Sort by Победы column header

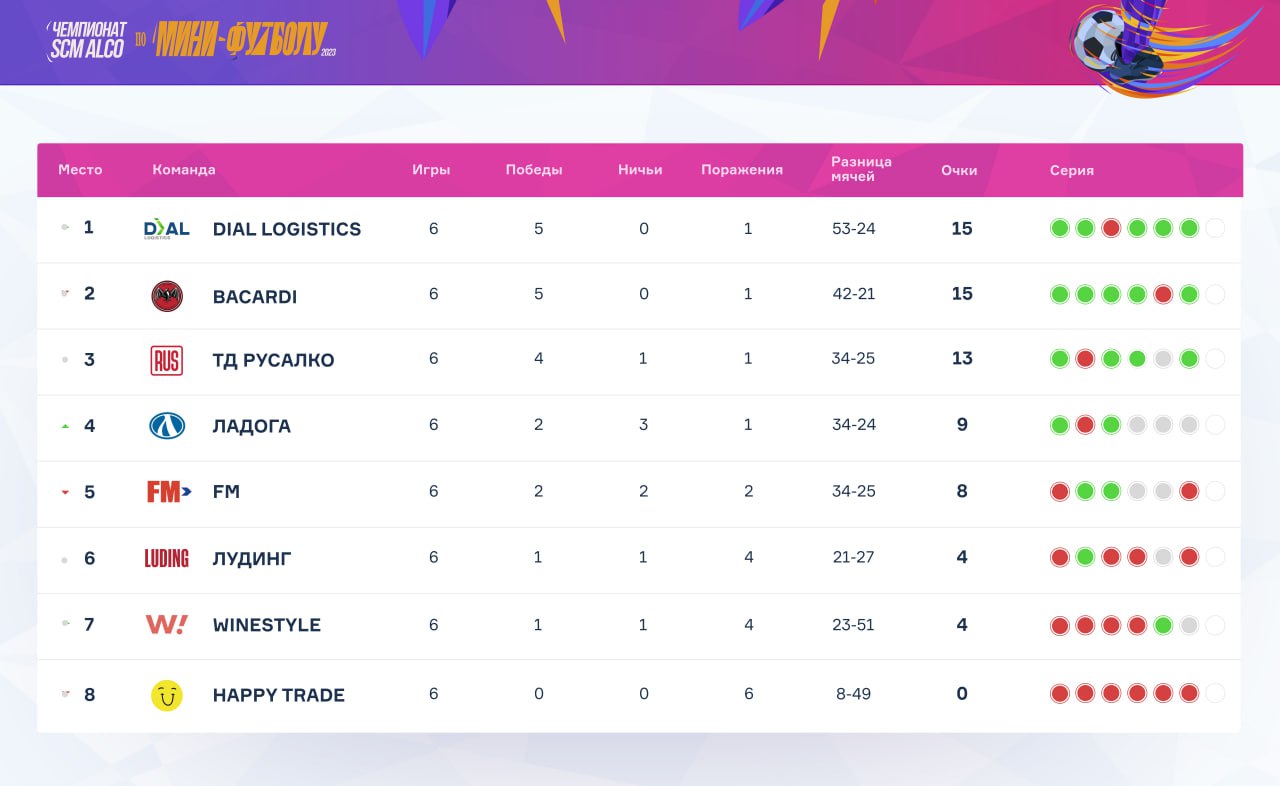534,170
